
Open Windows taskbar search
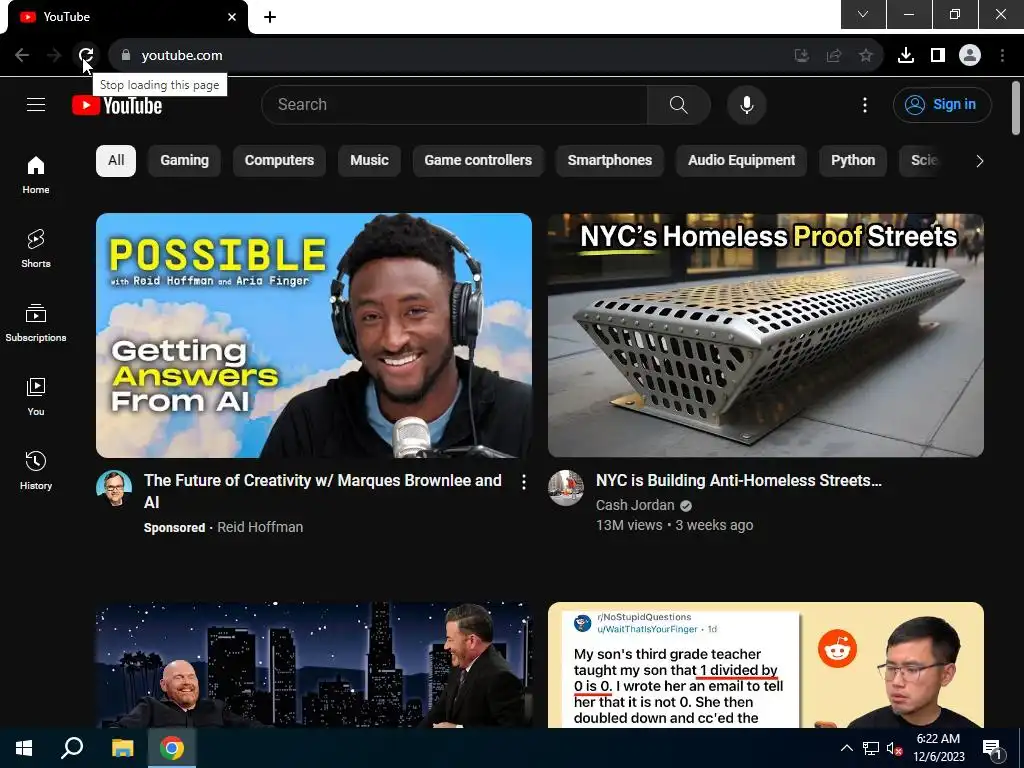point(72,748)
